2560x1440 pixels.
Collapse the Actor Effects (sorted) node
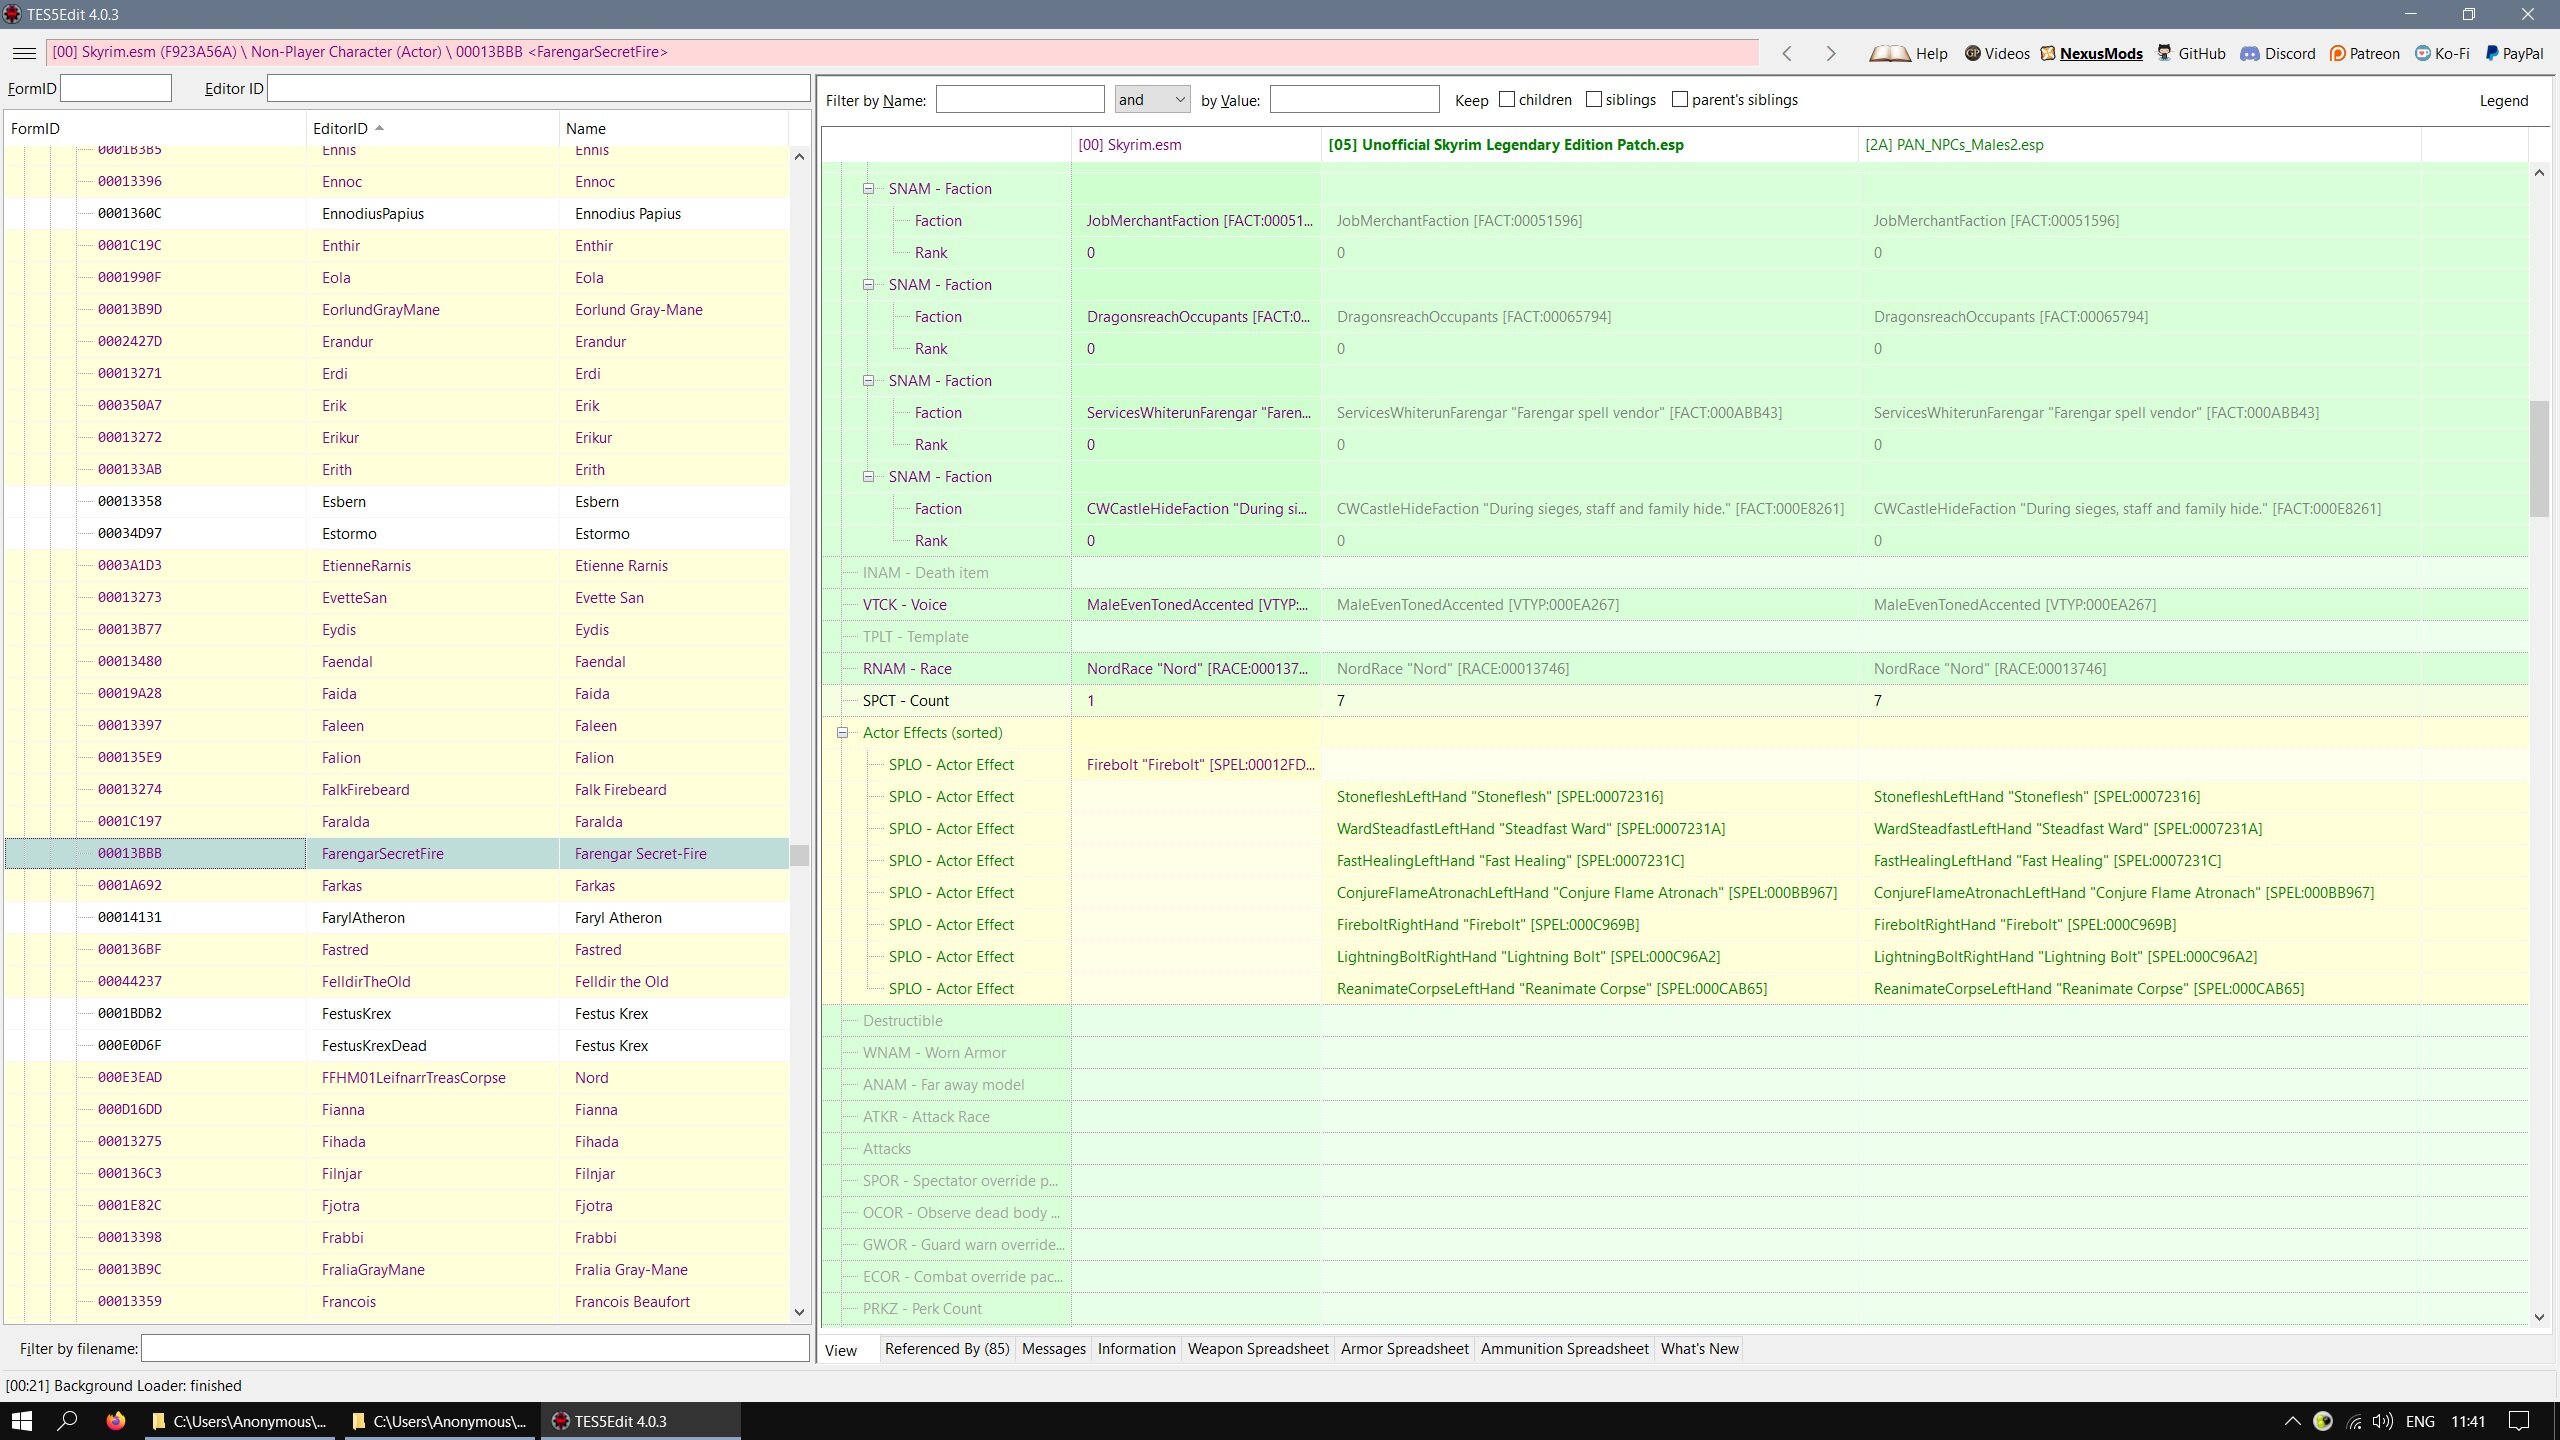842,733
